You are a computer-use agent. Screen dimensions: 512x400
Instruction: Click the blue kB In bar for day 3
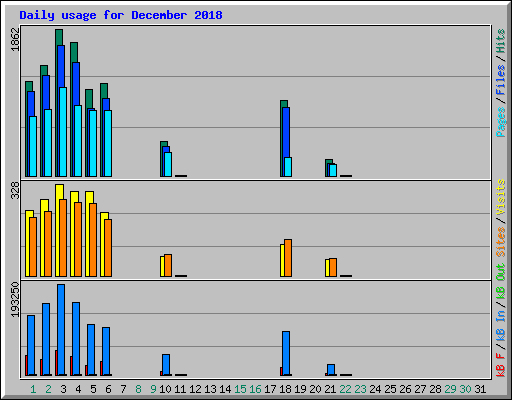[x=61, y=330]
